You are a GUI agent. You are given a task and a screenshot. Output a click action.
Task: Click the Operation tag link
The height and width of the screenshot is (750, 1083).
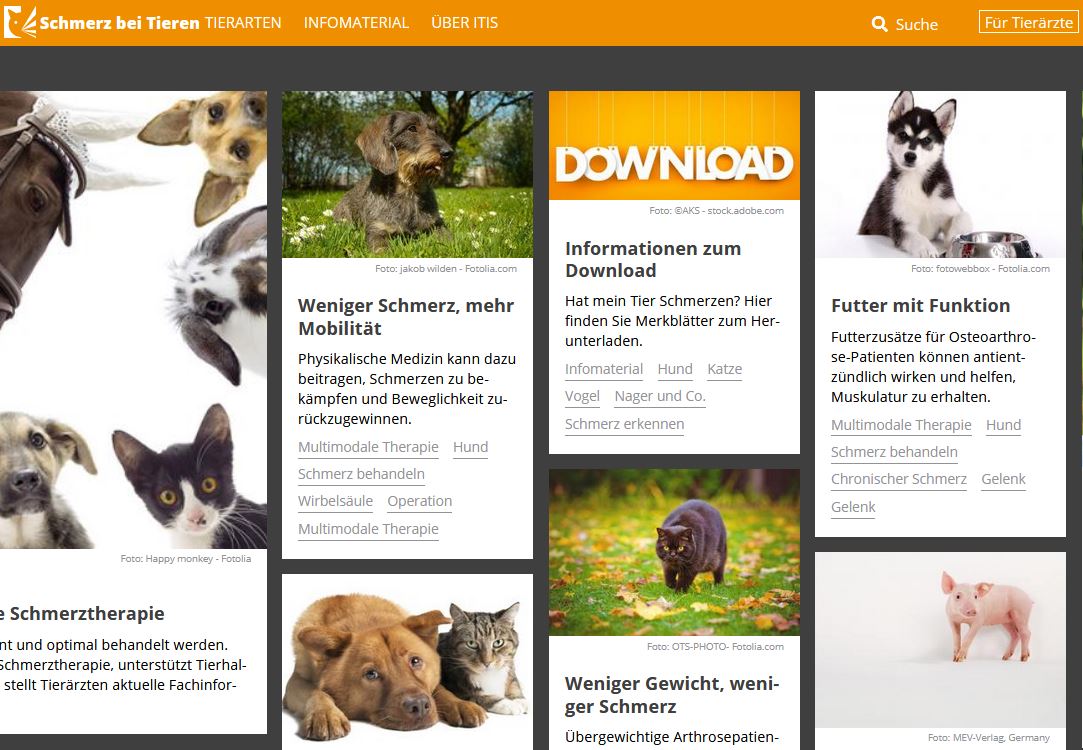click(x=419, y=500)
